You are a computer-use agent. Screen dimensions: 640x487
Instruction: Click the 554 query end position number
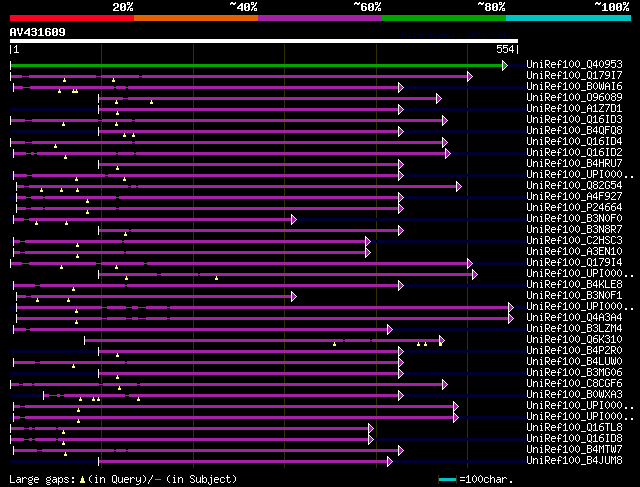505,49
